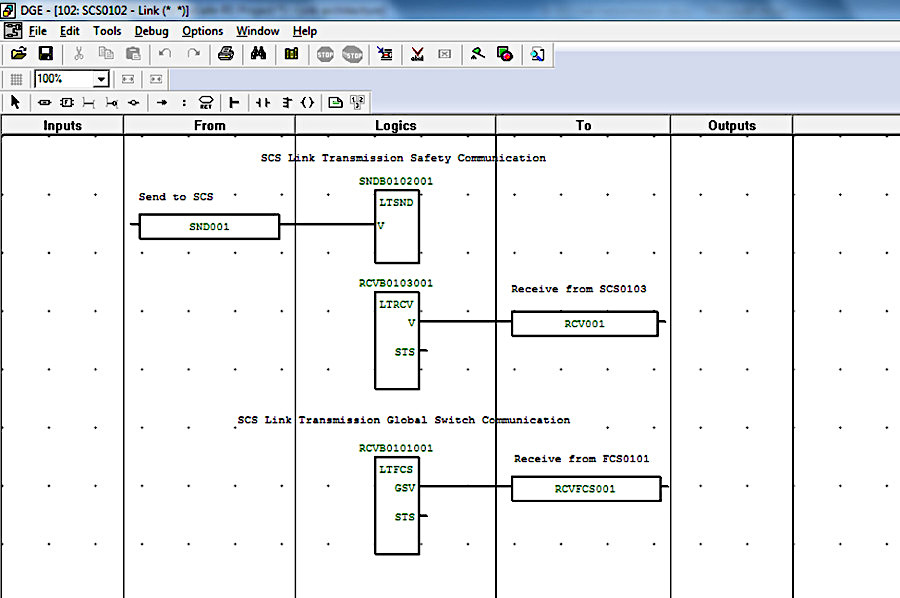900x598 pixels.
Task: Select the pointer arrow selection tool
Action: coord(15,102)
